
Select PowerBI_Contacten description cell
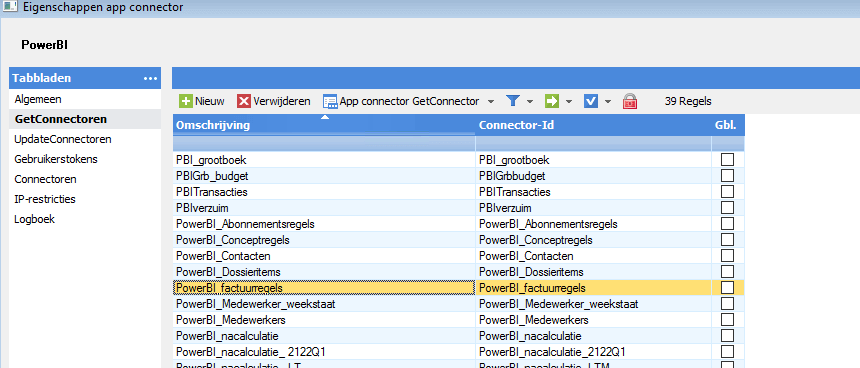click(324, 256)
